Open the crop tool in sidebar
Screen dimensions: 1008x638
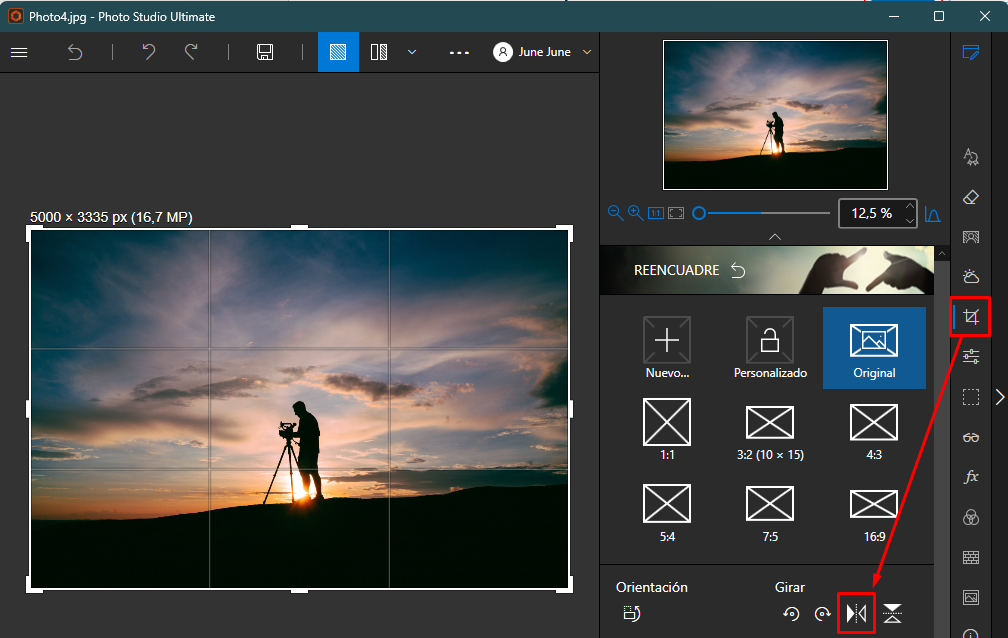tap(971, 316)
